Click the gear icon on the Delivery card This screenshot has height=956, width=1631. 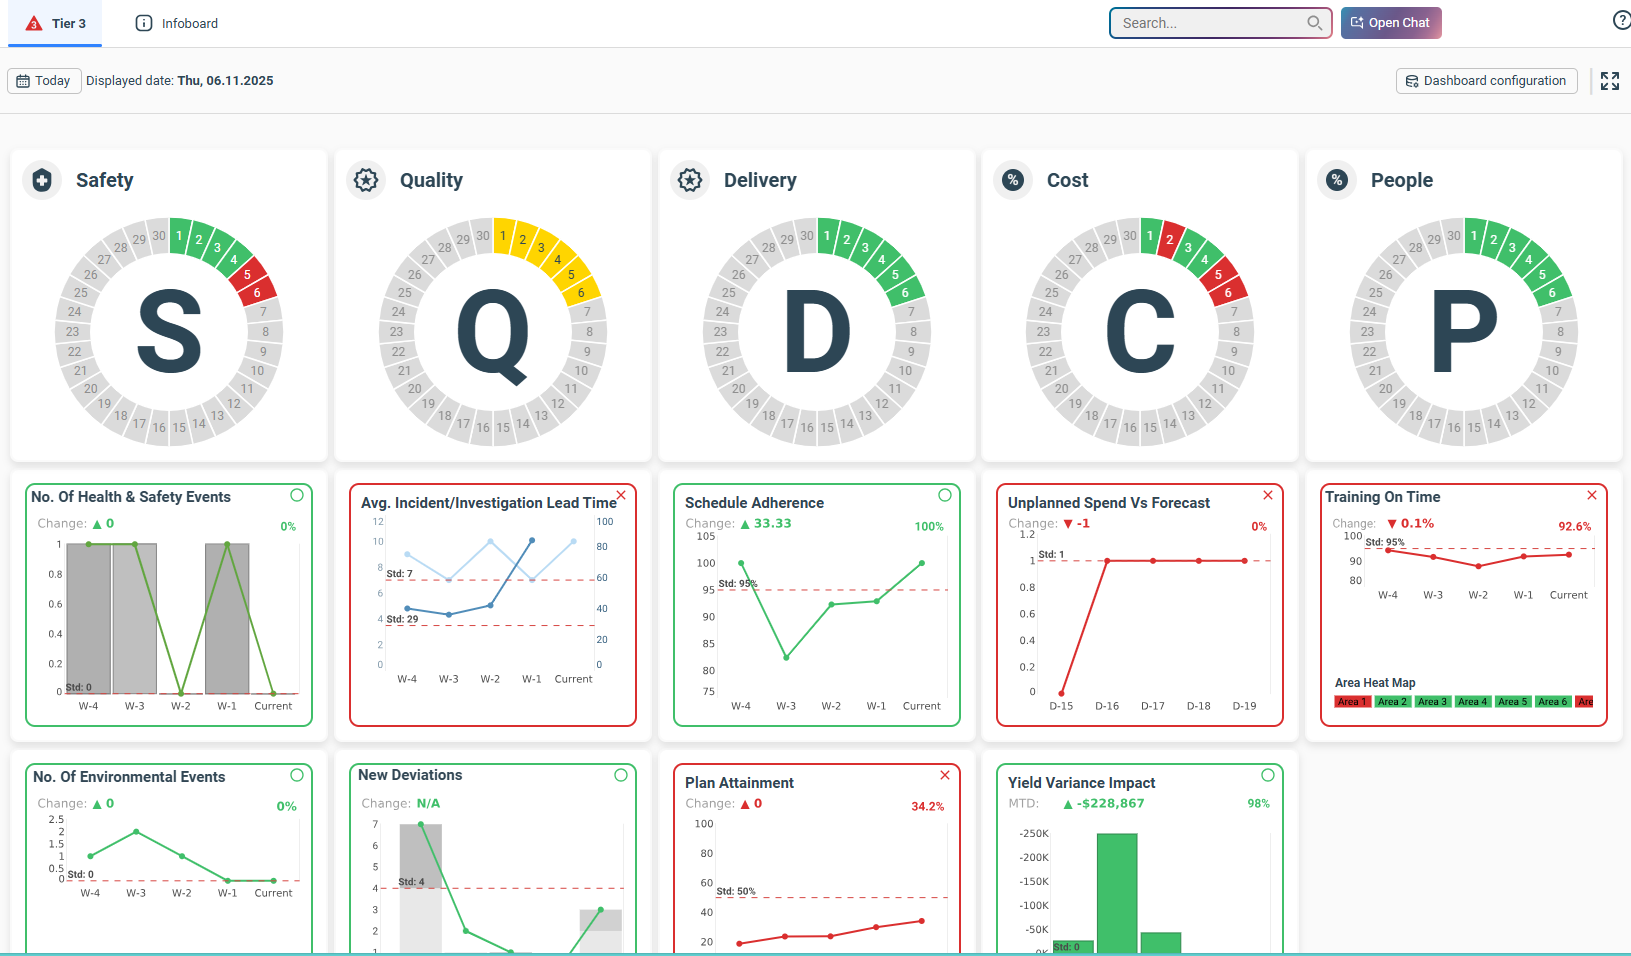(690, 180)
